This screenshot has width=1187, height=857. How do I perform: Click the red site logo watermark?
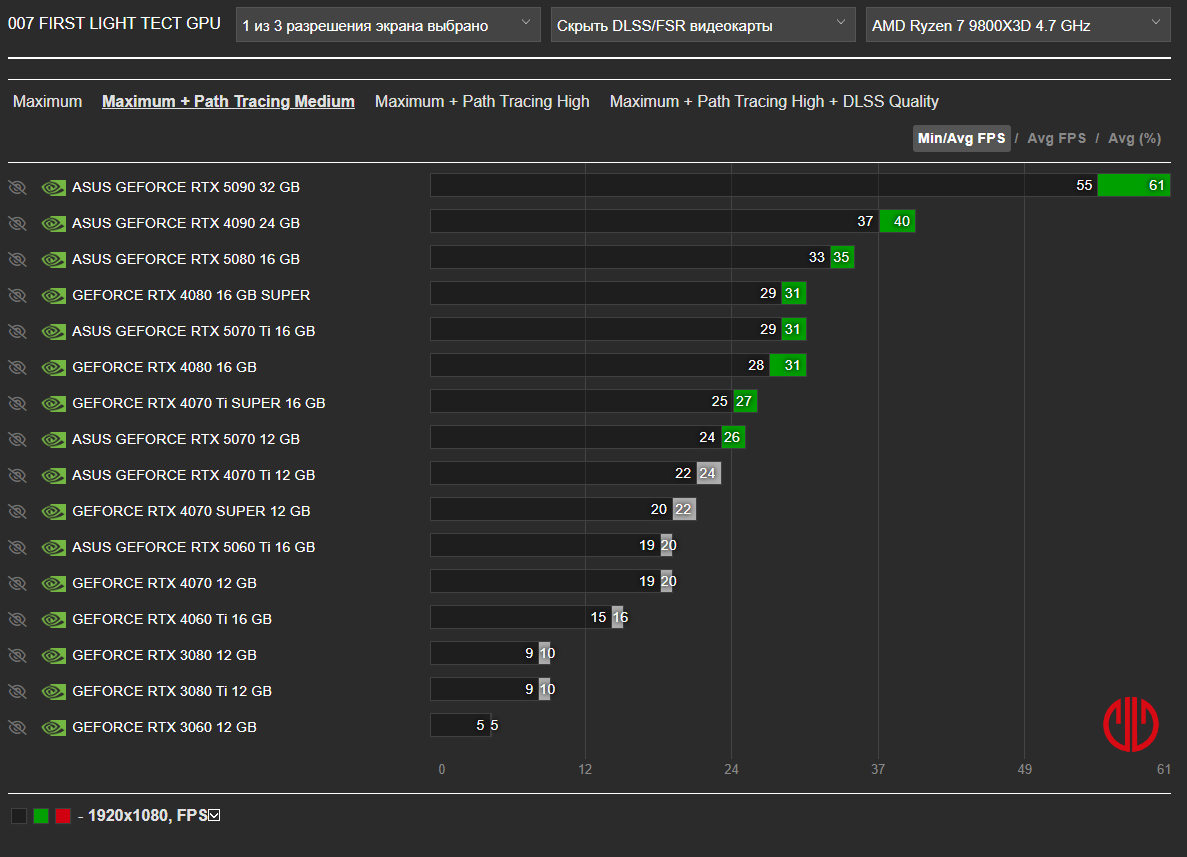1130,724
